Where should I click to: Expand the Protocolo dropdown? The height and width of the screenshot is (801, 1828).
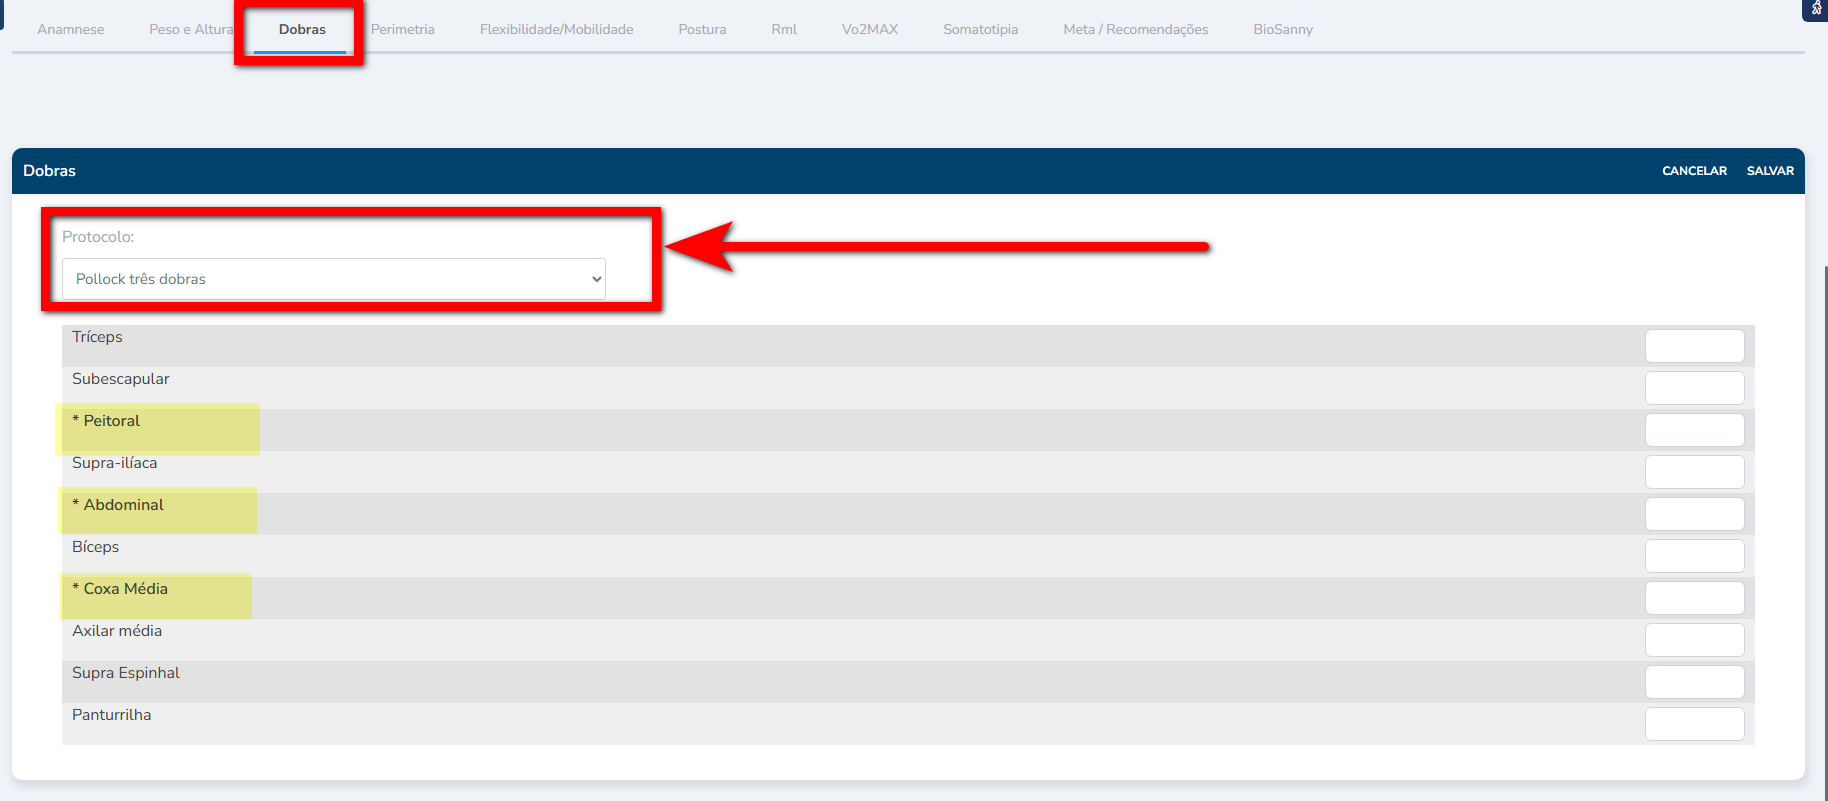click(x=333, y=279)
